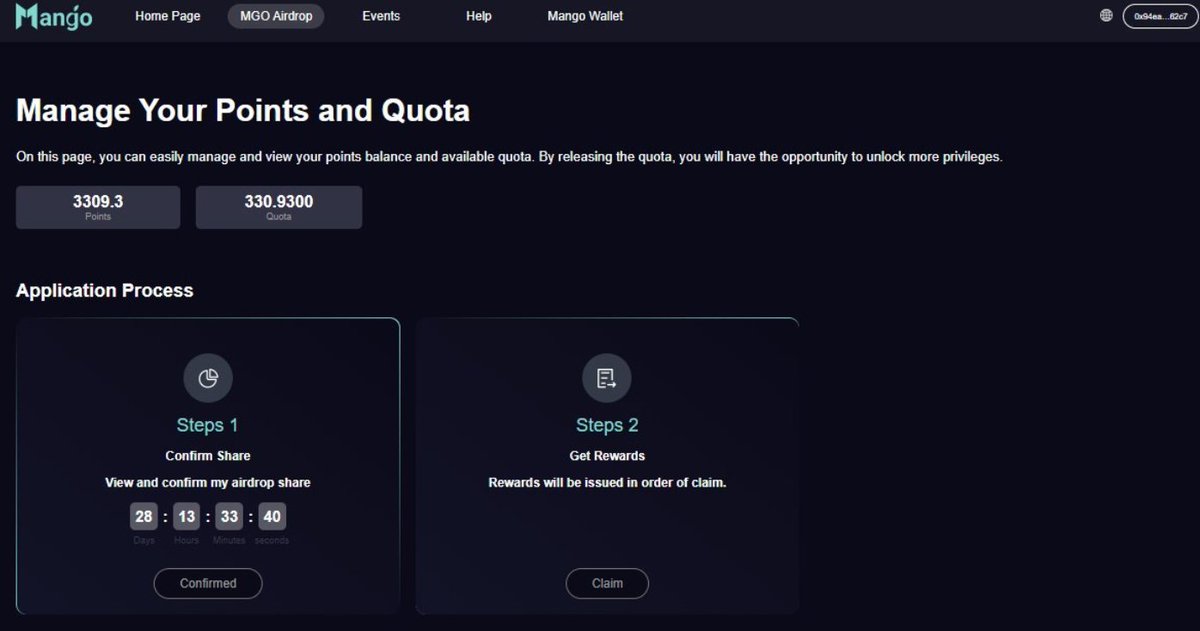Image resolution: width=1200 pixels, height=631 pixels.
Task: Open the language globe icon
Action: (1106, 16)
